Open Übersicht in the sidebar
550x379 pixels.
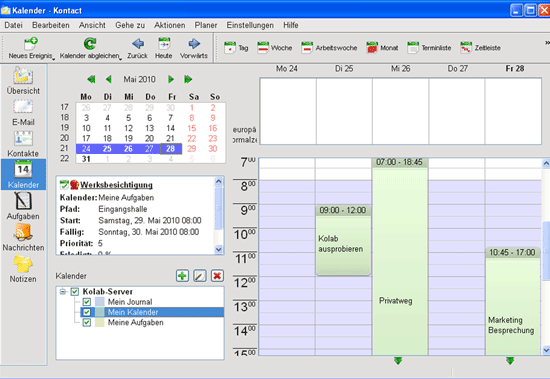(x=24, y=80)
